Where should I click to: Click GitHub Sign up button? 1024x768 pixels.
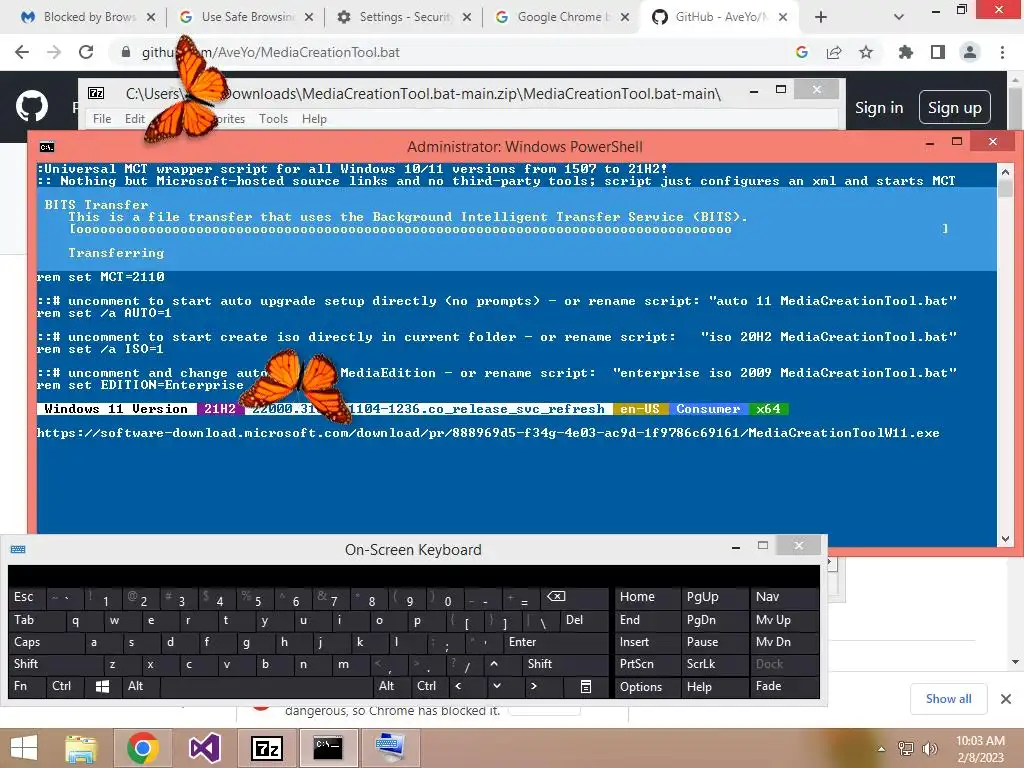(954, 108)
